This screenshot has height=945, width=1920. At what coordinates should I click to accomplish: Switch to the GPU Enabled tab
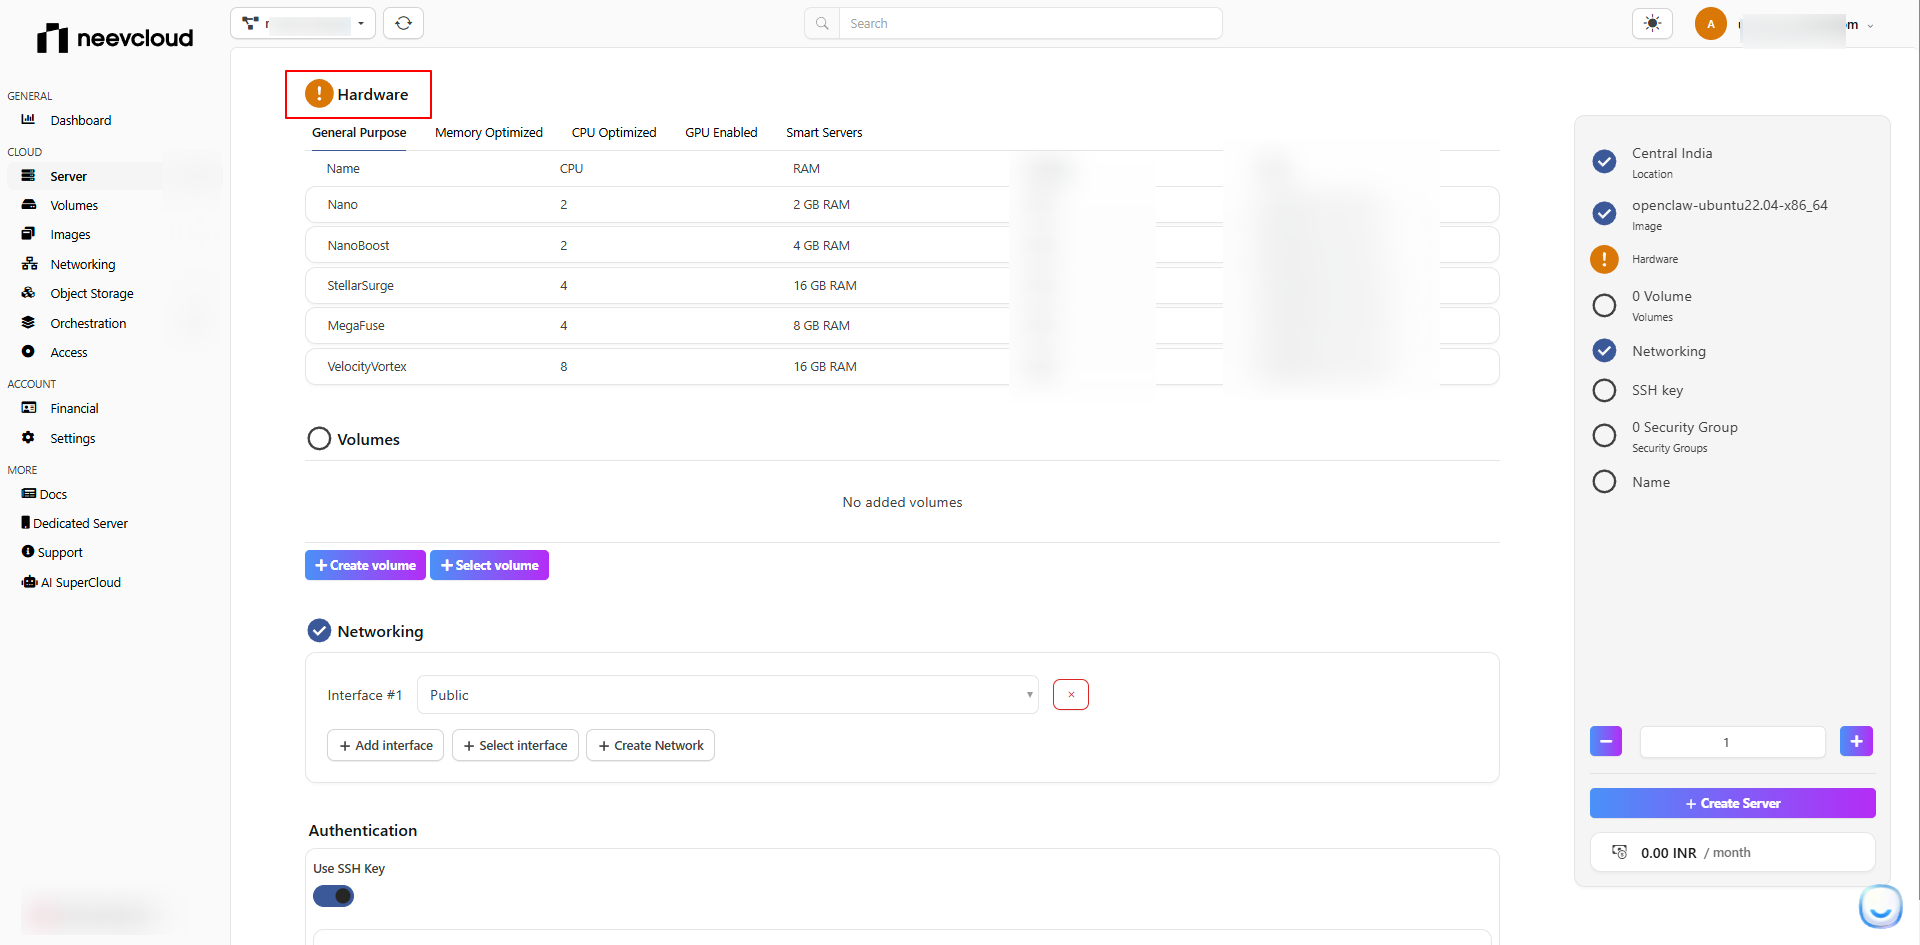721,133
